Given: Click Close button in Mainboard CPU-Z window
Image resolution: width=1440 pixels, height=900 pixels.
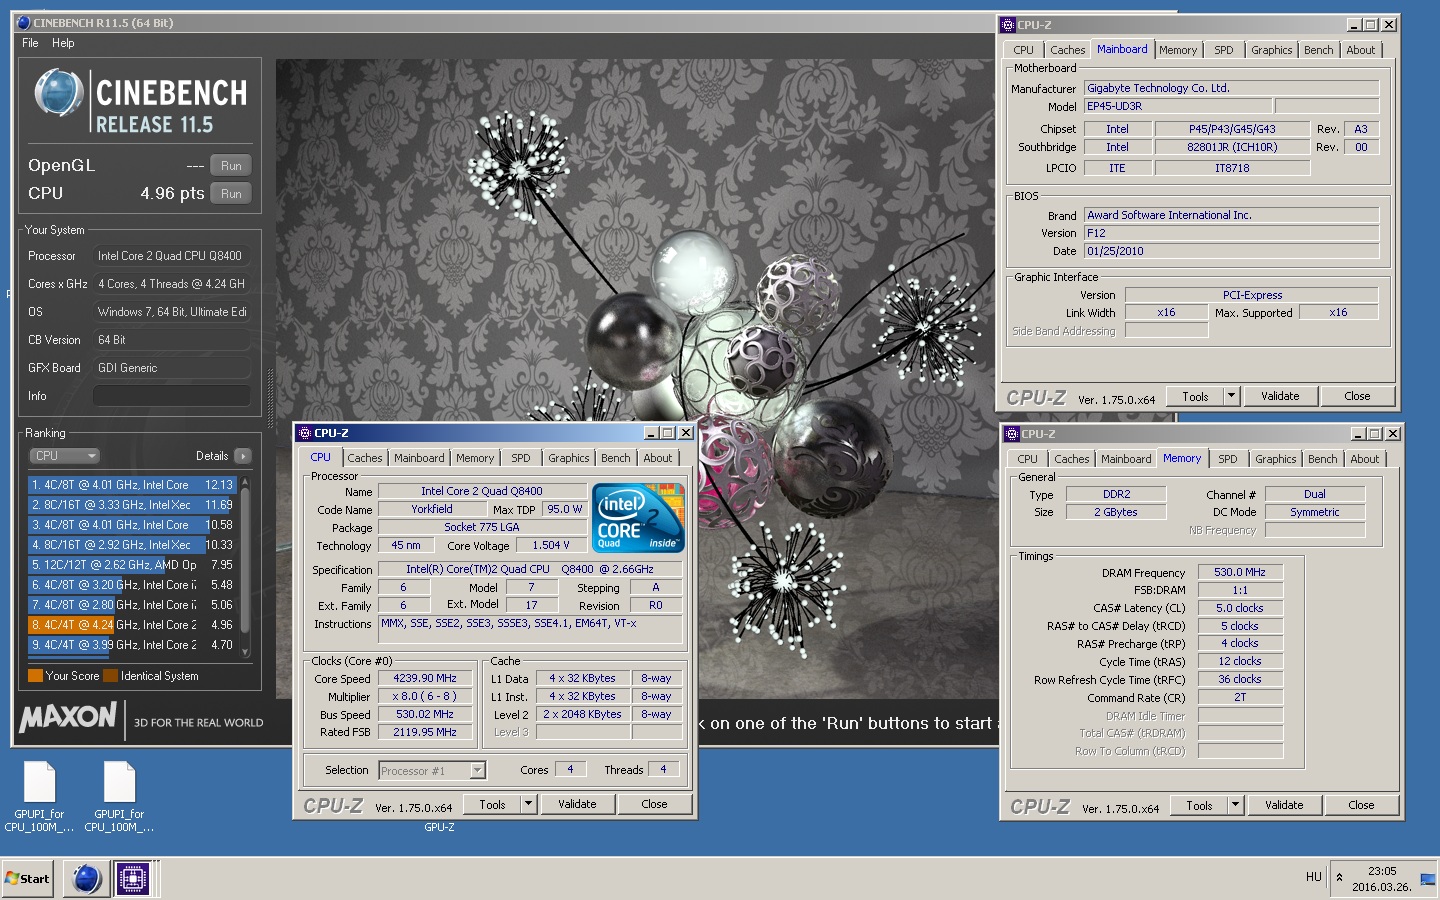Looking at the screenshot, I should click(1357, 396).
